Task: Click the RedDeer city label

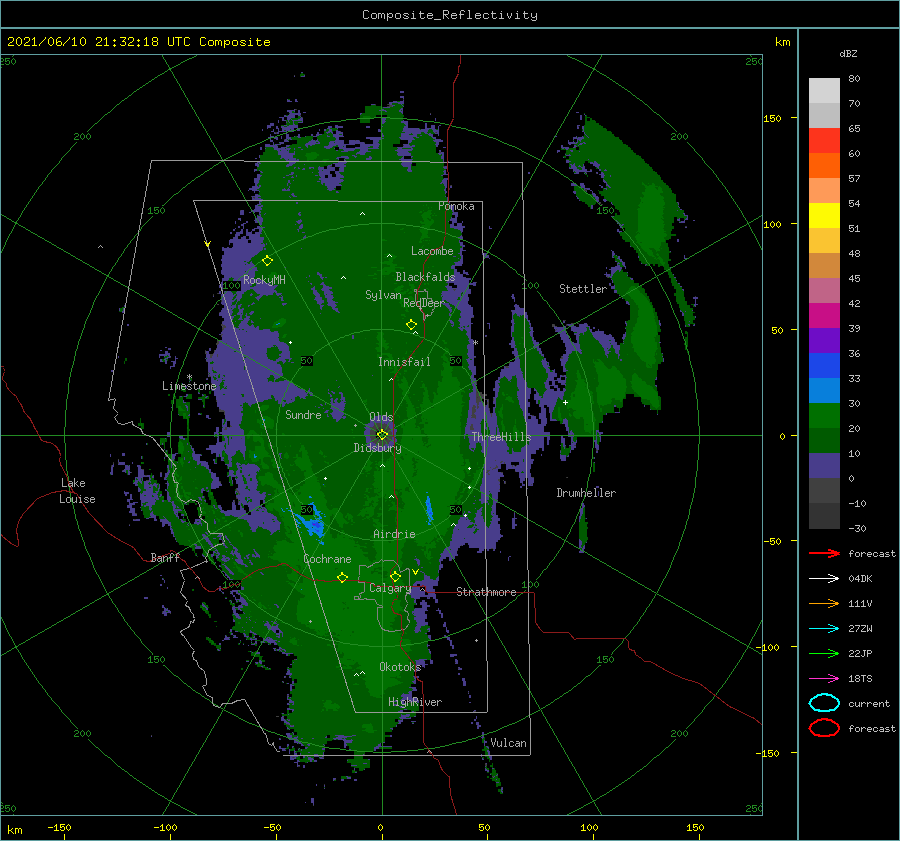Action: pos(424,303)
